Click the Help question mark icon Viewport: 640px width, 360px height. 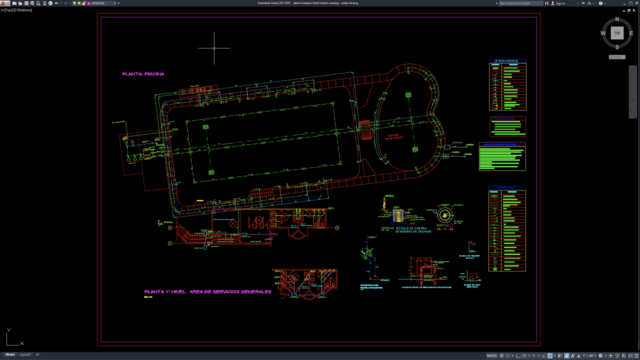tap(601, 3)
